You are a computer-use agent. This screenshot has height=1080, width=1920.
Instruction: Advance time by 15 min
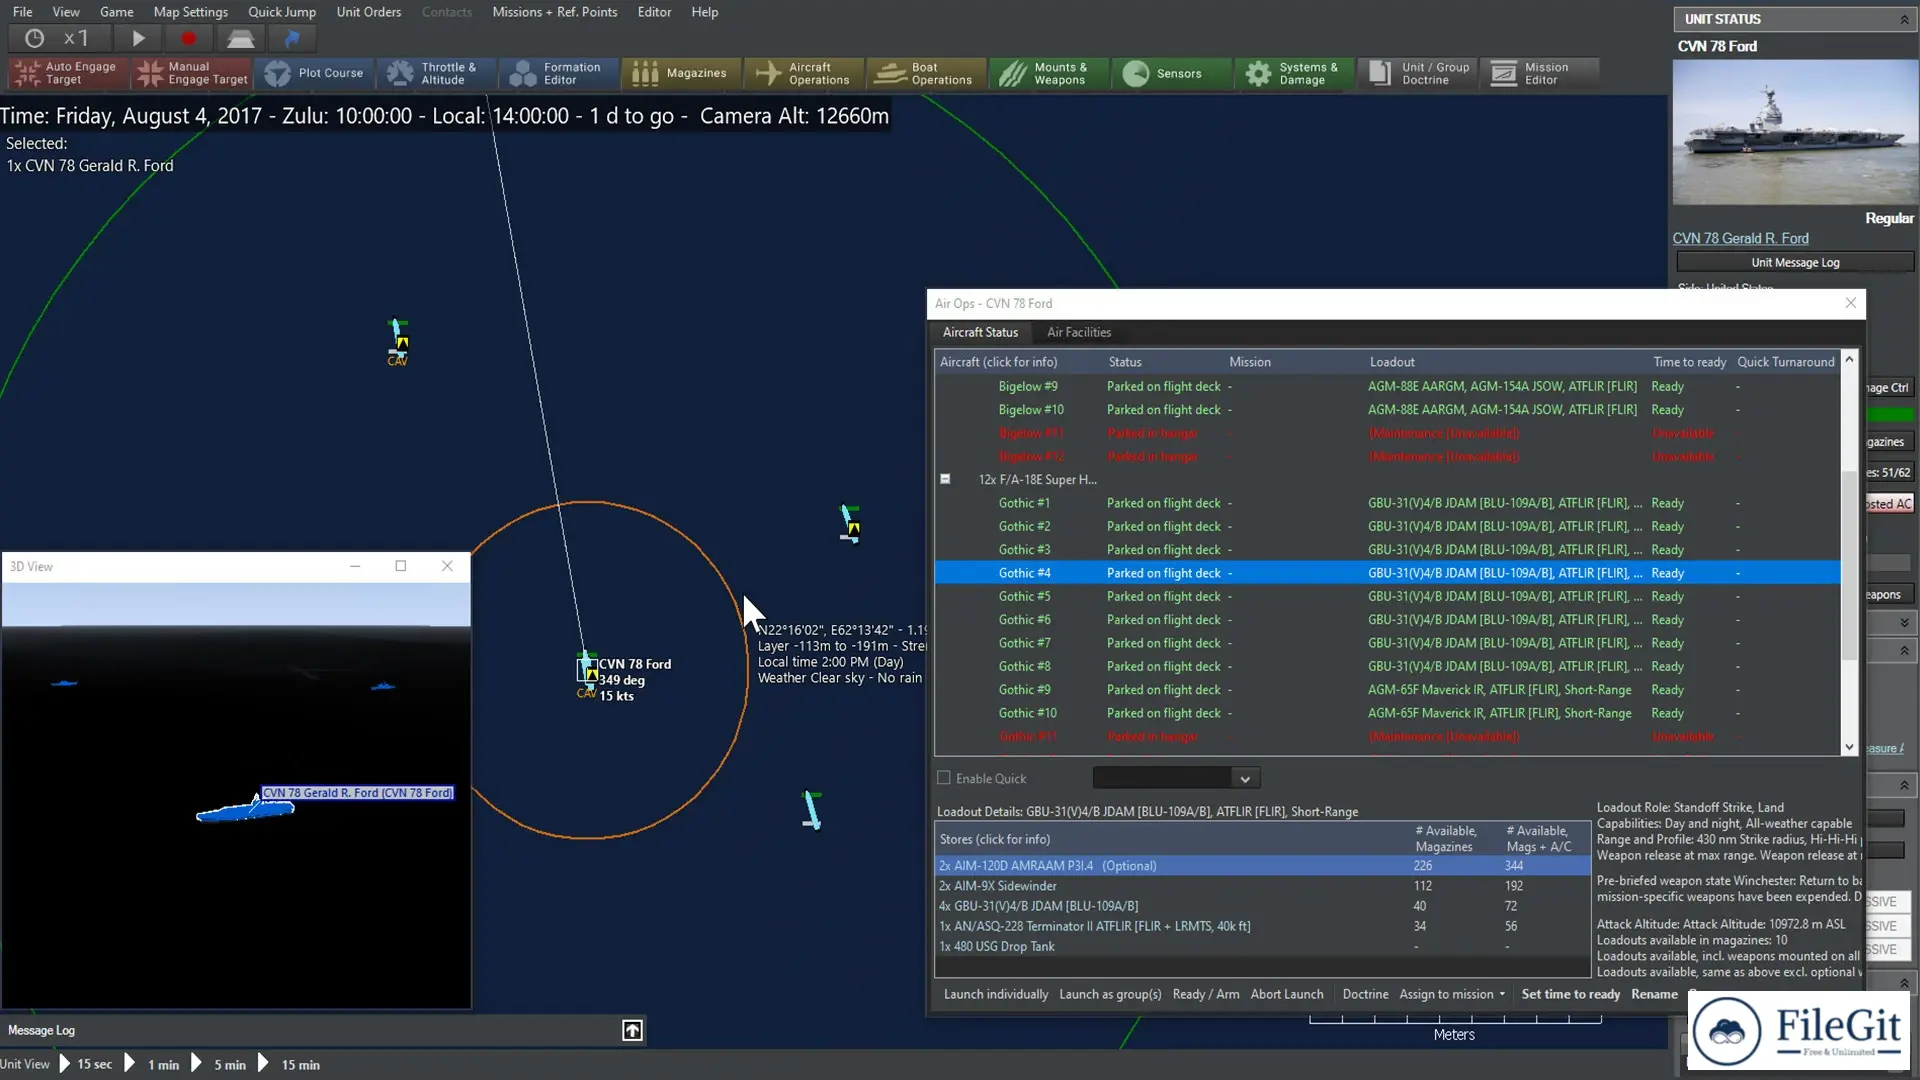[289, 1064]
